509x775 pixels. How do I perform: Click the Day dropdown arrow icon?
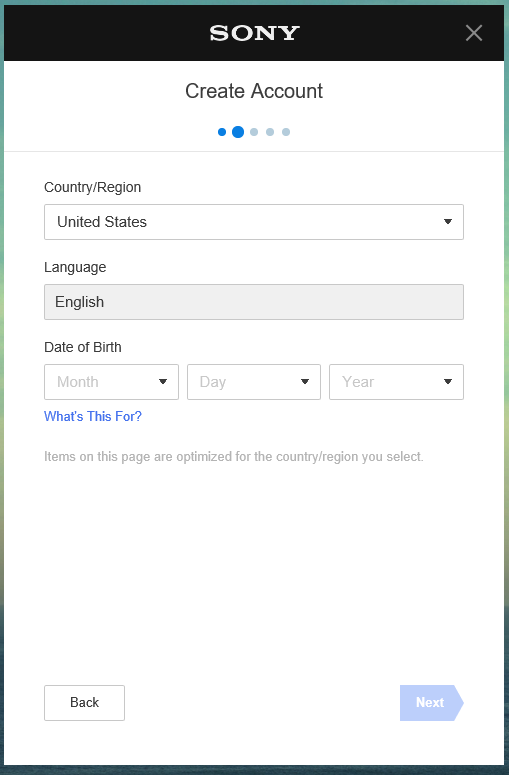coord(305,382)
